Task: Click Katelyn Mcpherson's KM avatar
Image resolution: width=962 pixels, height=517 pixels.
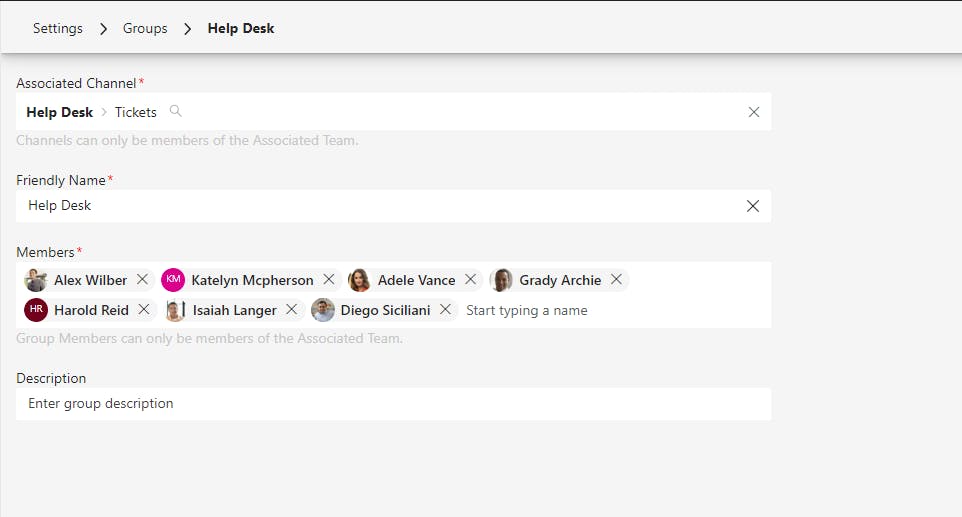Action: (x=173, y=280)
